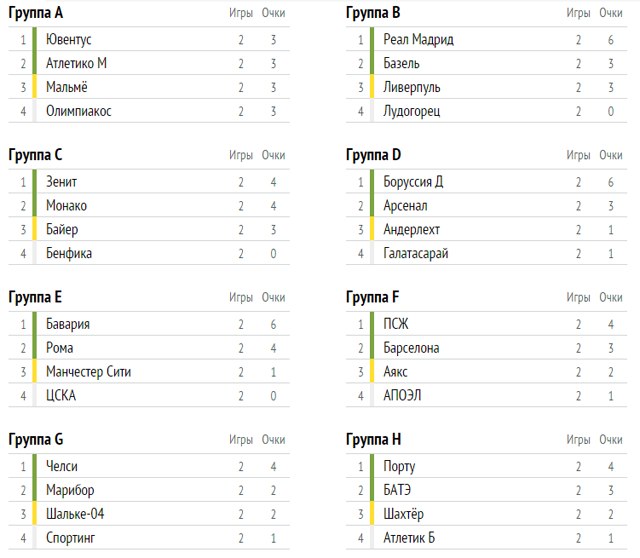This screenshot has height=558, width=640.
Task: Click Атлетико М team name
Action: coord(76,63)
